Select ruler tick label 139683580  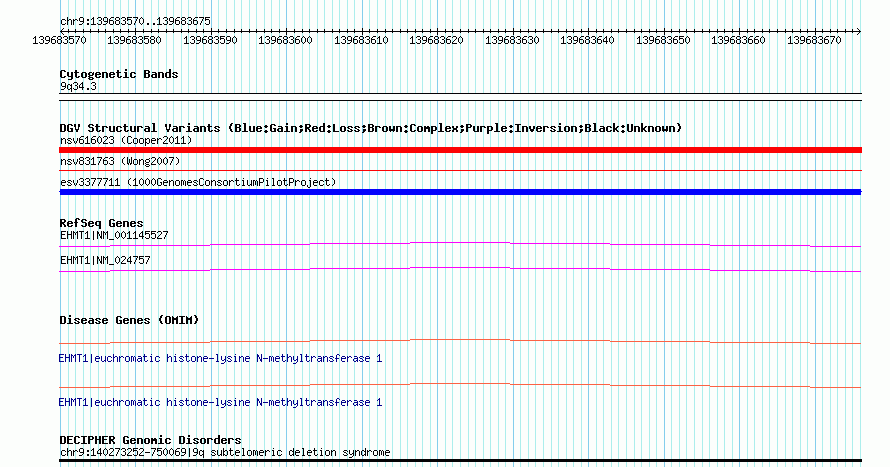[x=135, y=40]
